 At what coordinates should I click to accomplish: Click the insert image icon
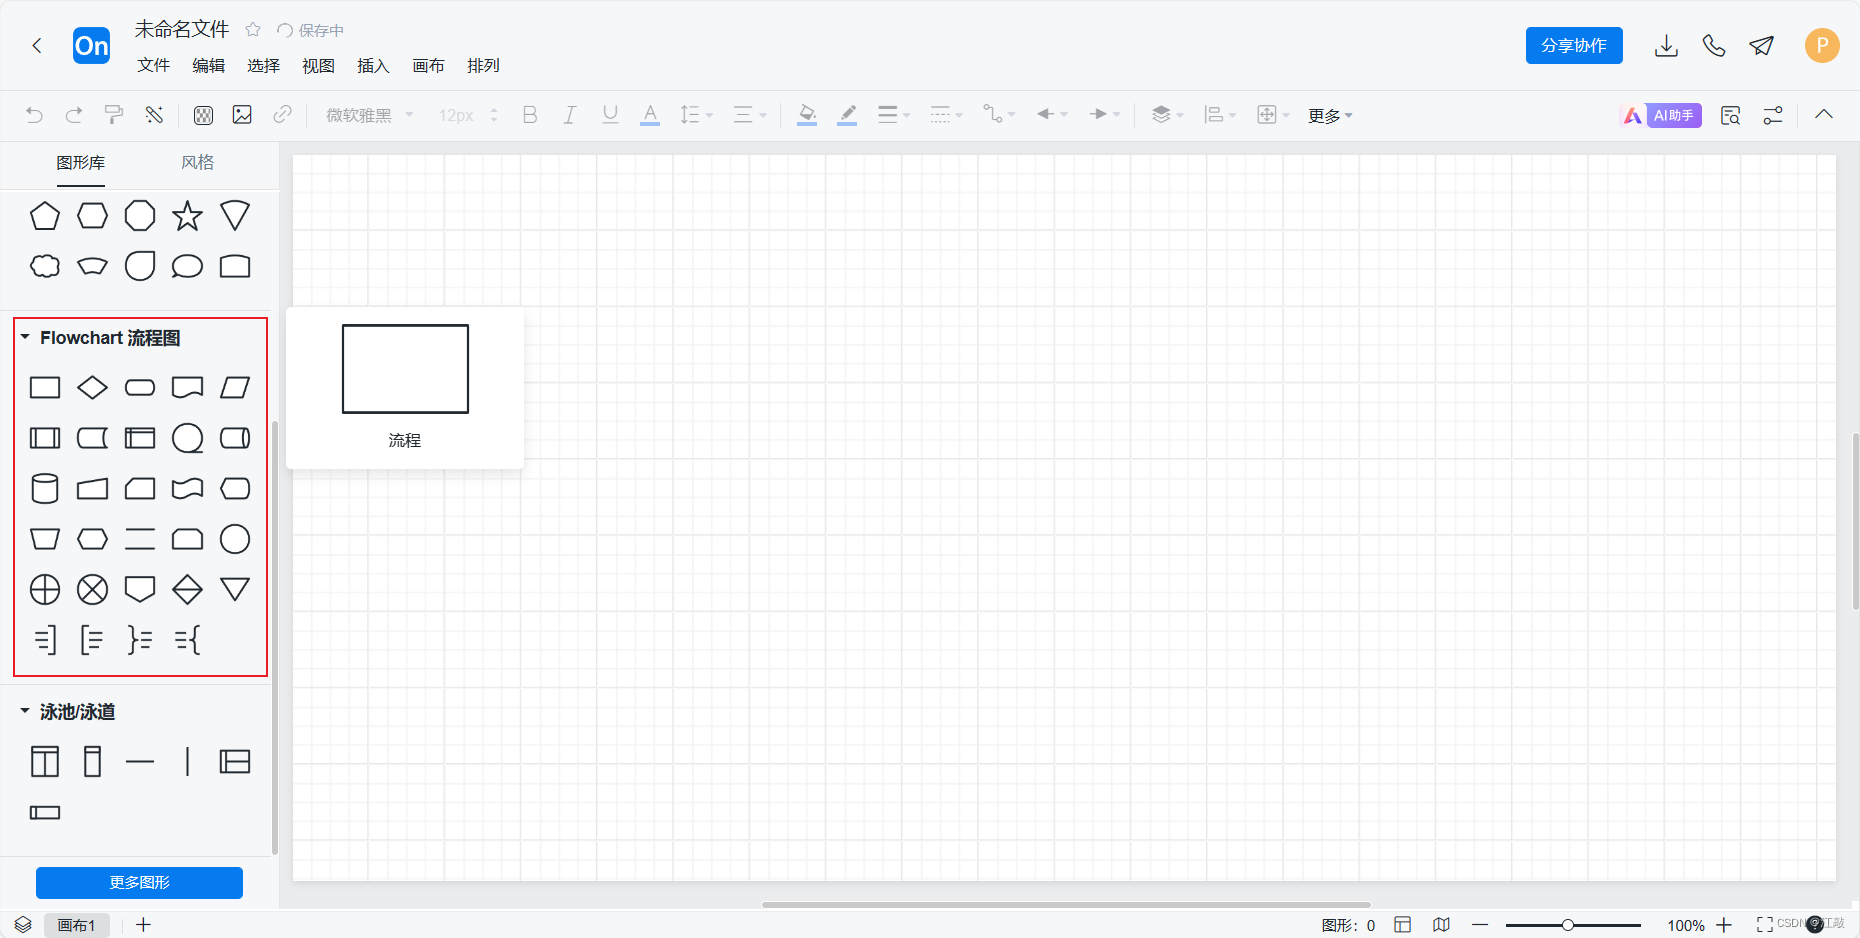coord(242,114)
